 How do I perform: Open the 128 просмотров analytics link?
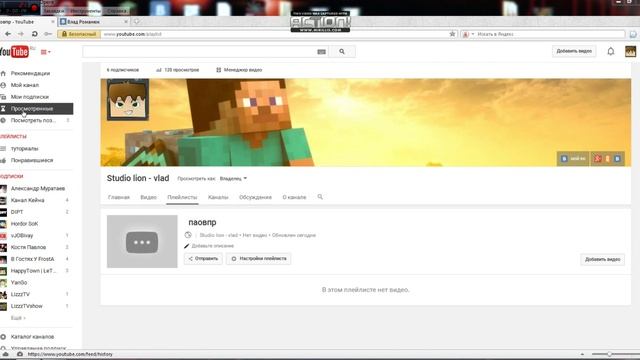[178, 70]
